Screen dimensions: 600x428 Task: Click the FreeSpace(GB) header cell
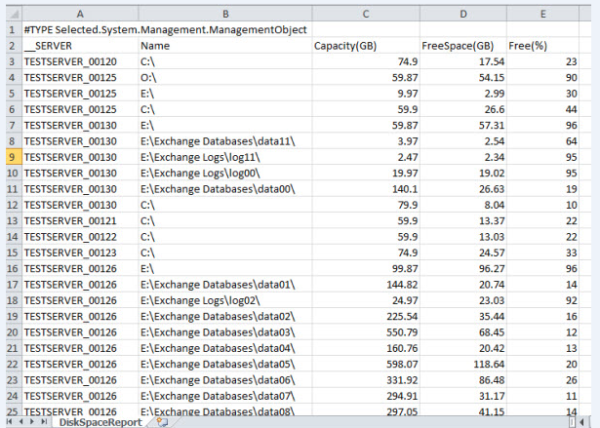(x=457, y=46)
